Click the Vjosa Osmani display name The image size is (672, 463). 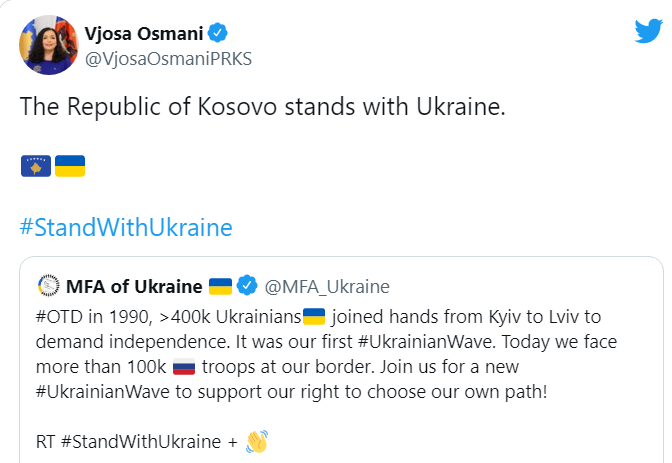coord(144,33)
